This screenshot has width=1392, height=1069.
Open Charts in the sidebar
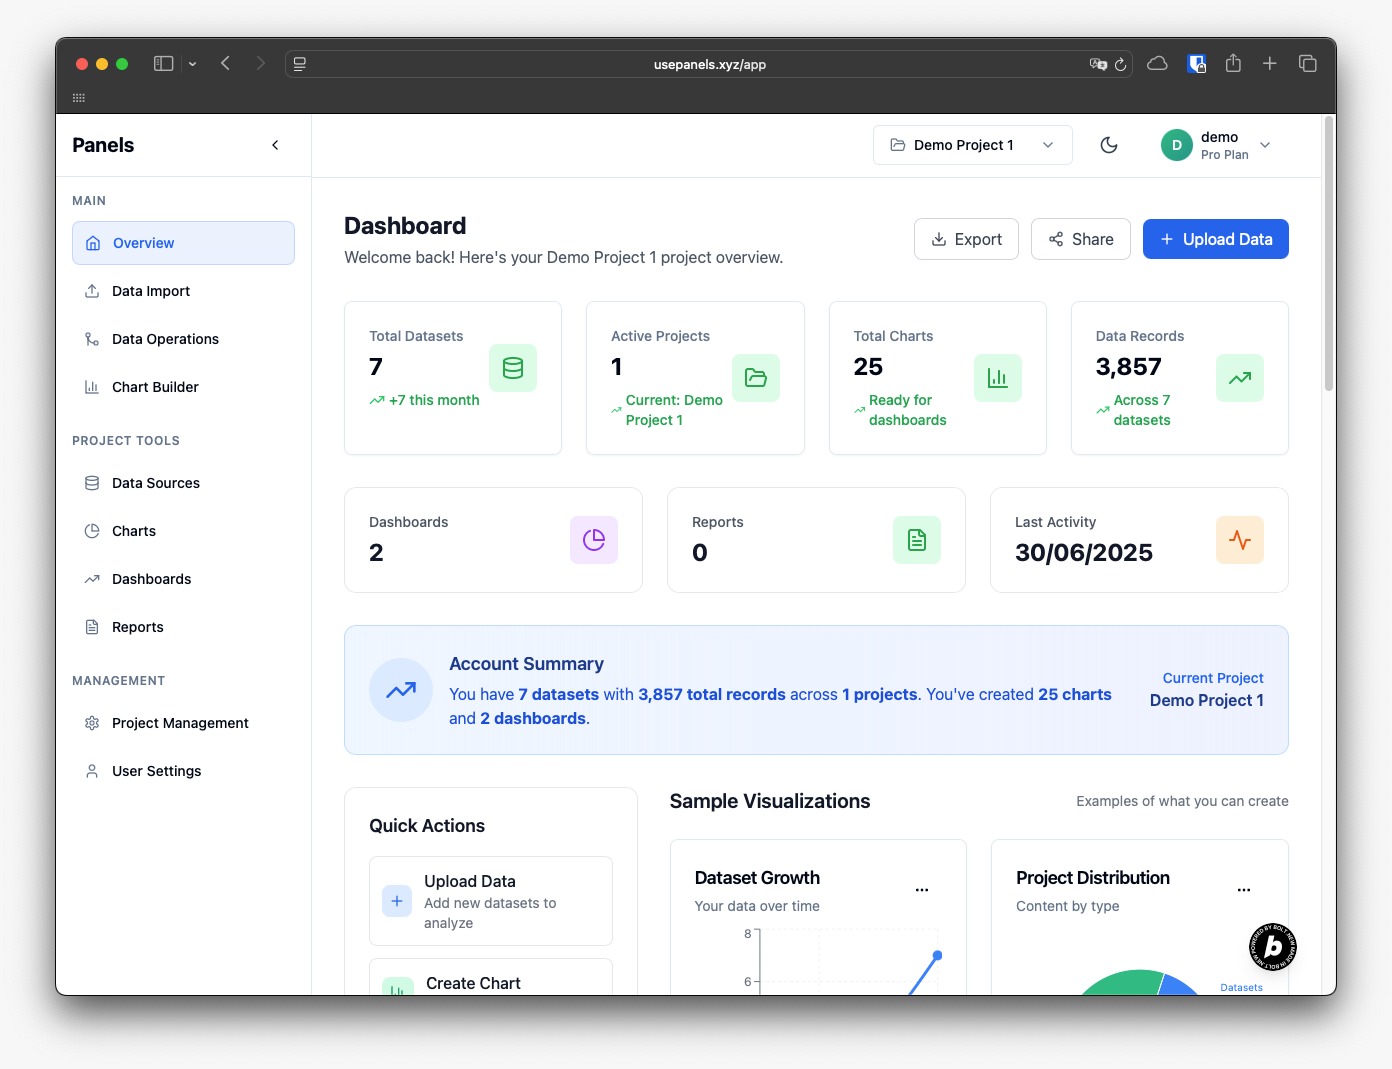coord(183,531)
